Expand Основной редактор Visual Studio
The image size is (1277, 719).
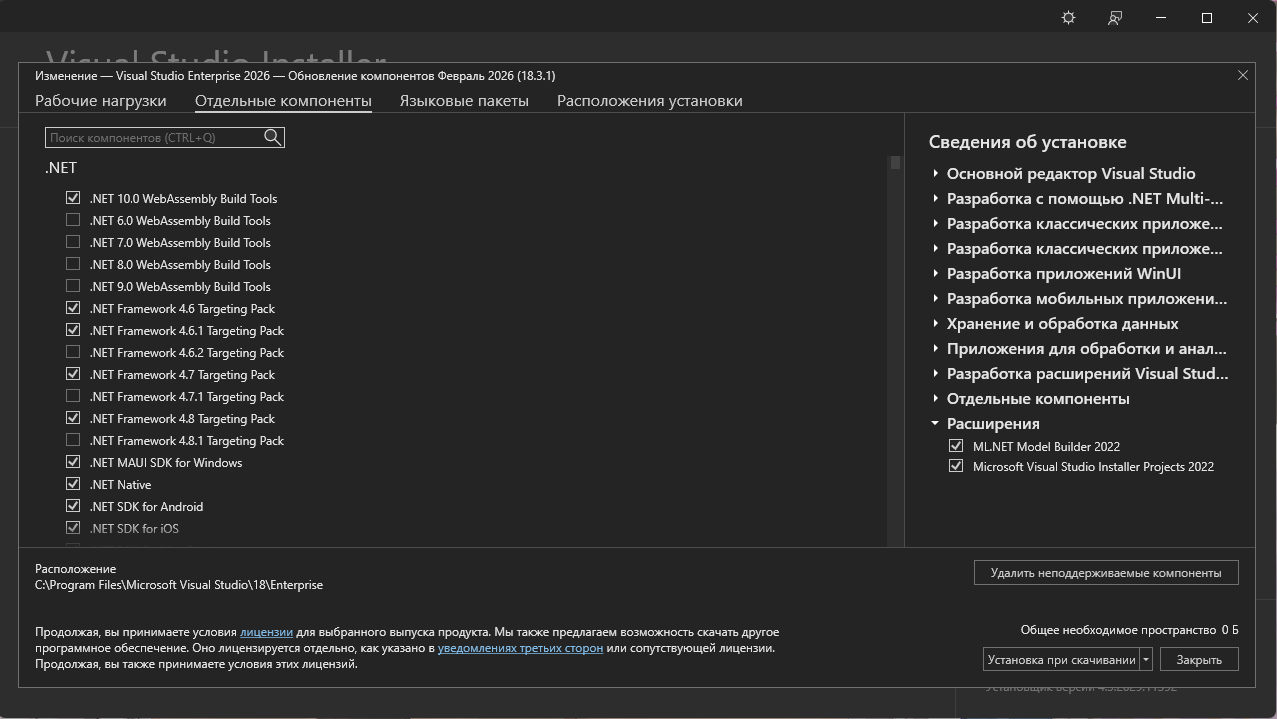click(x=935, y=174)
